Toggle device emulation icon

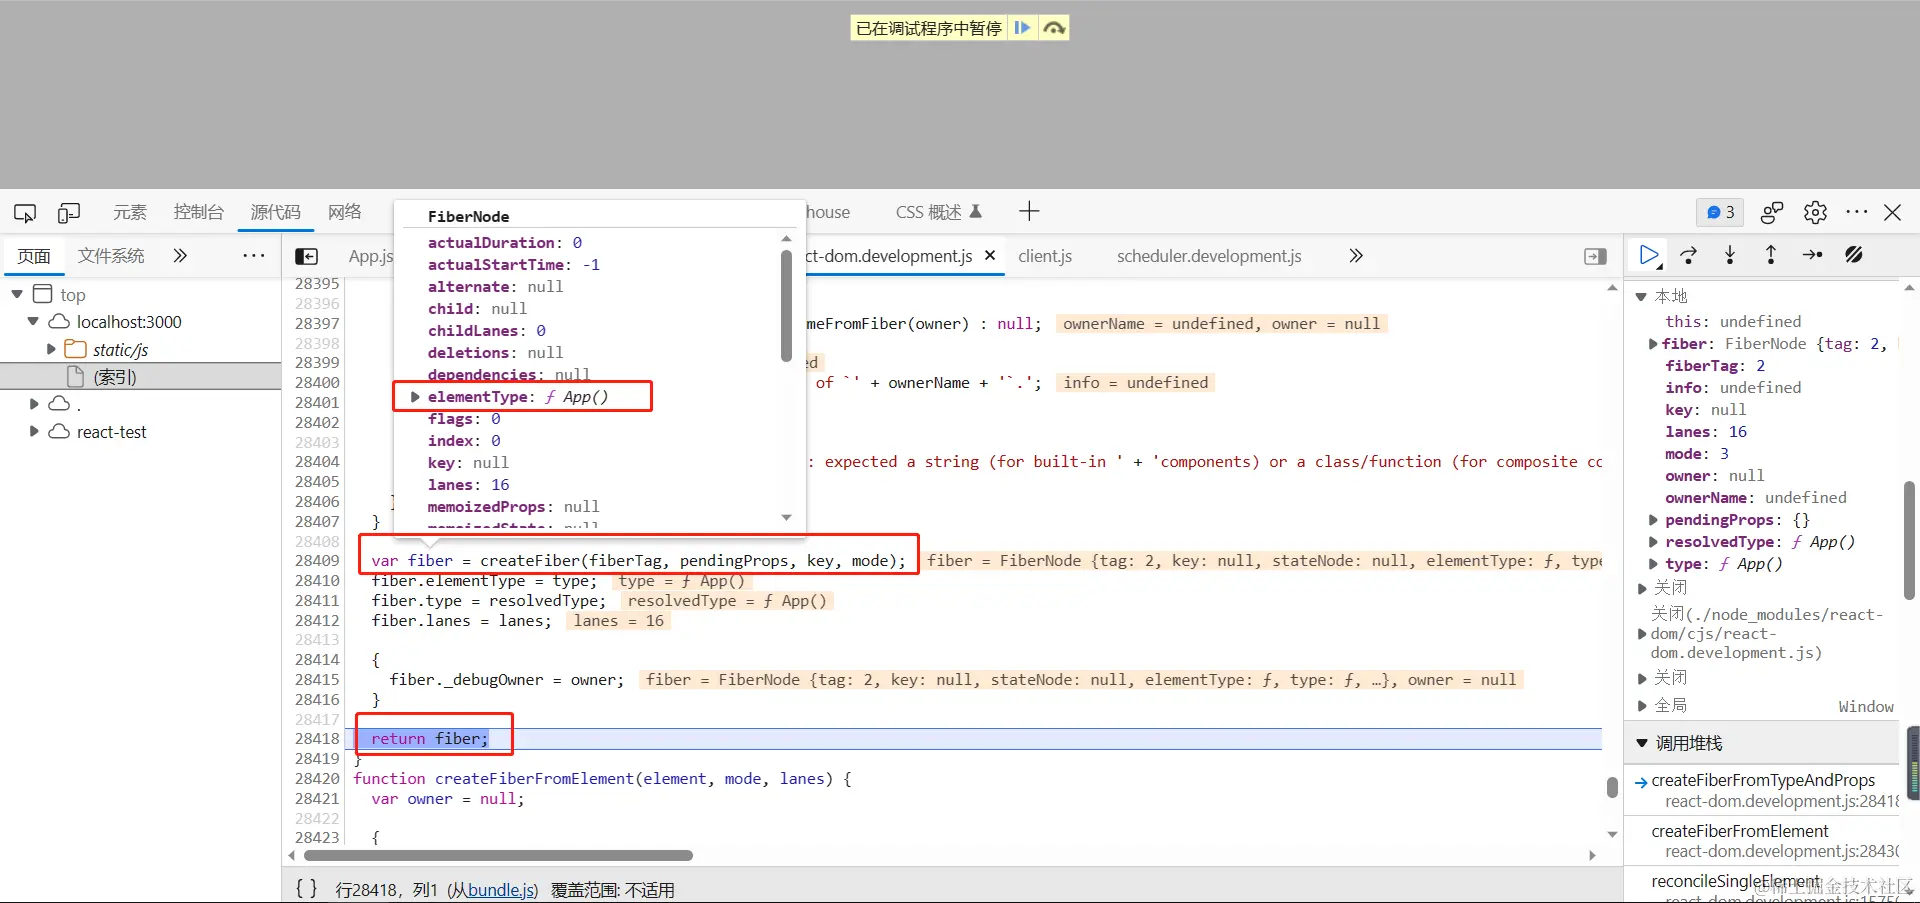tap(69, 213)
